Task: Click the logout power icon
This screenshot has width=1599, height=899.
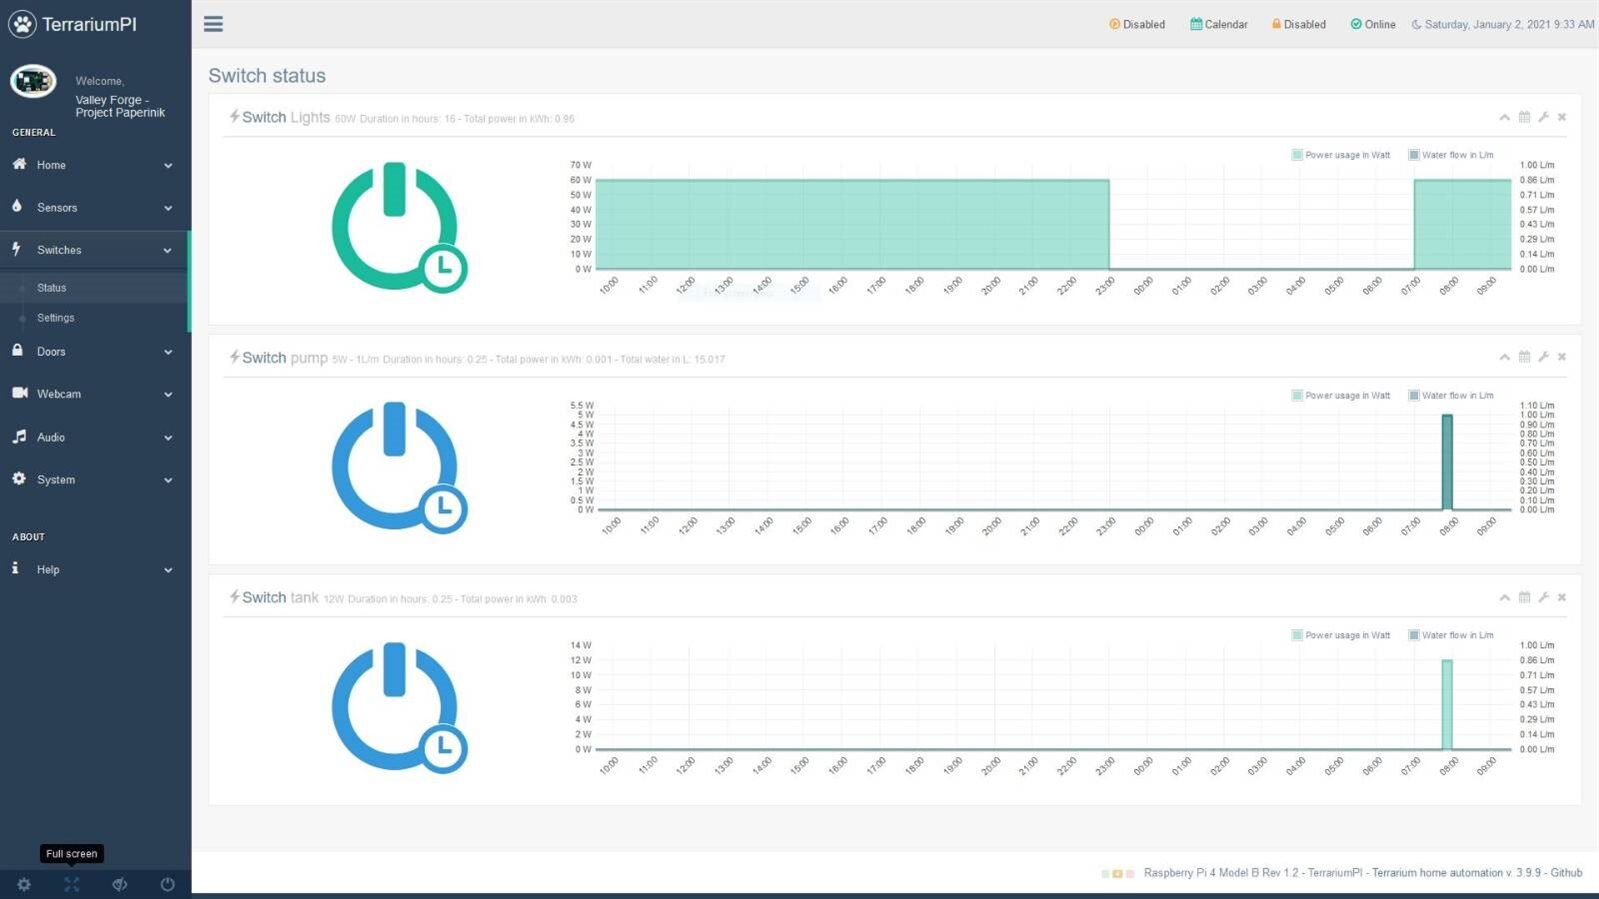Action: click(167, 884)
